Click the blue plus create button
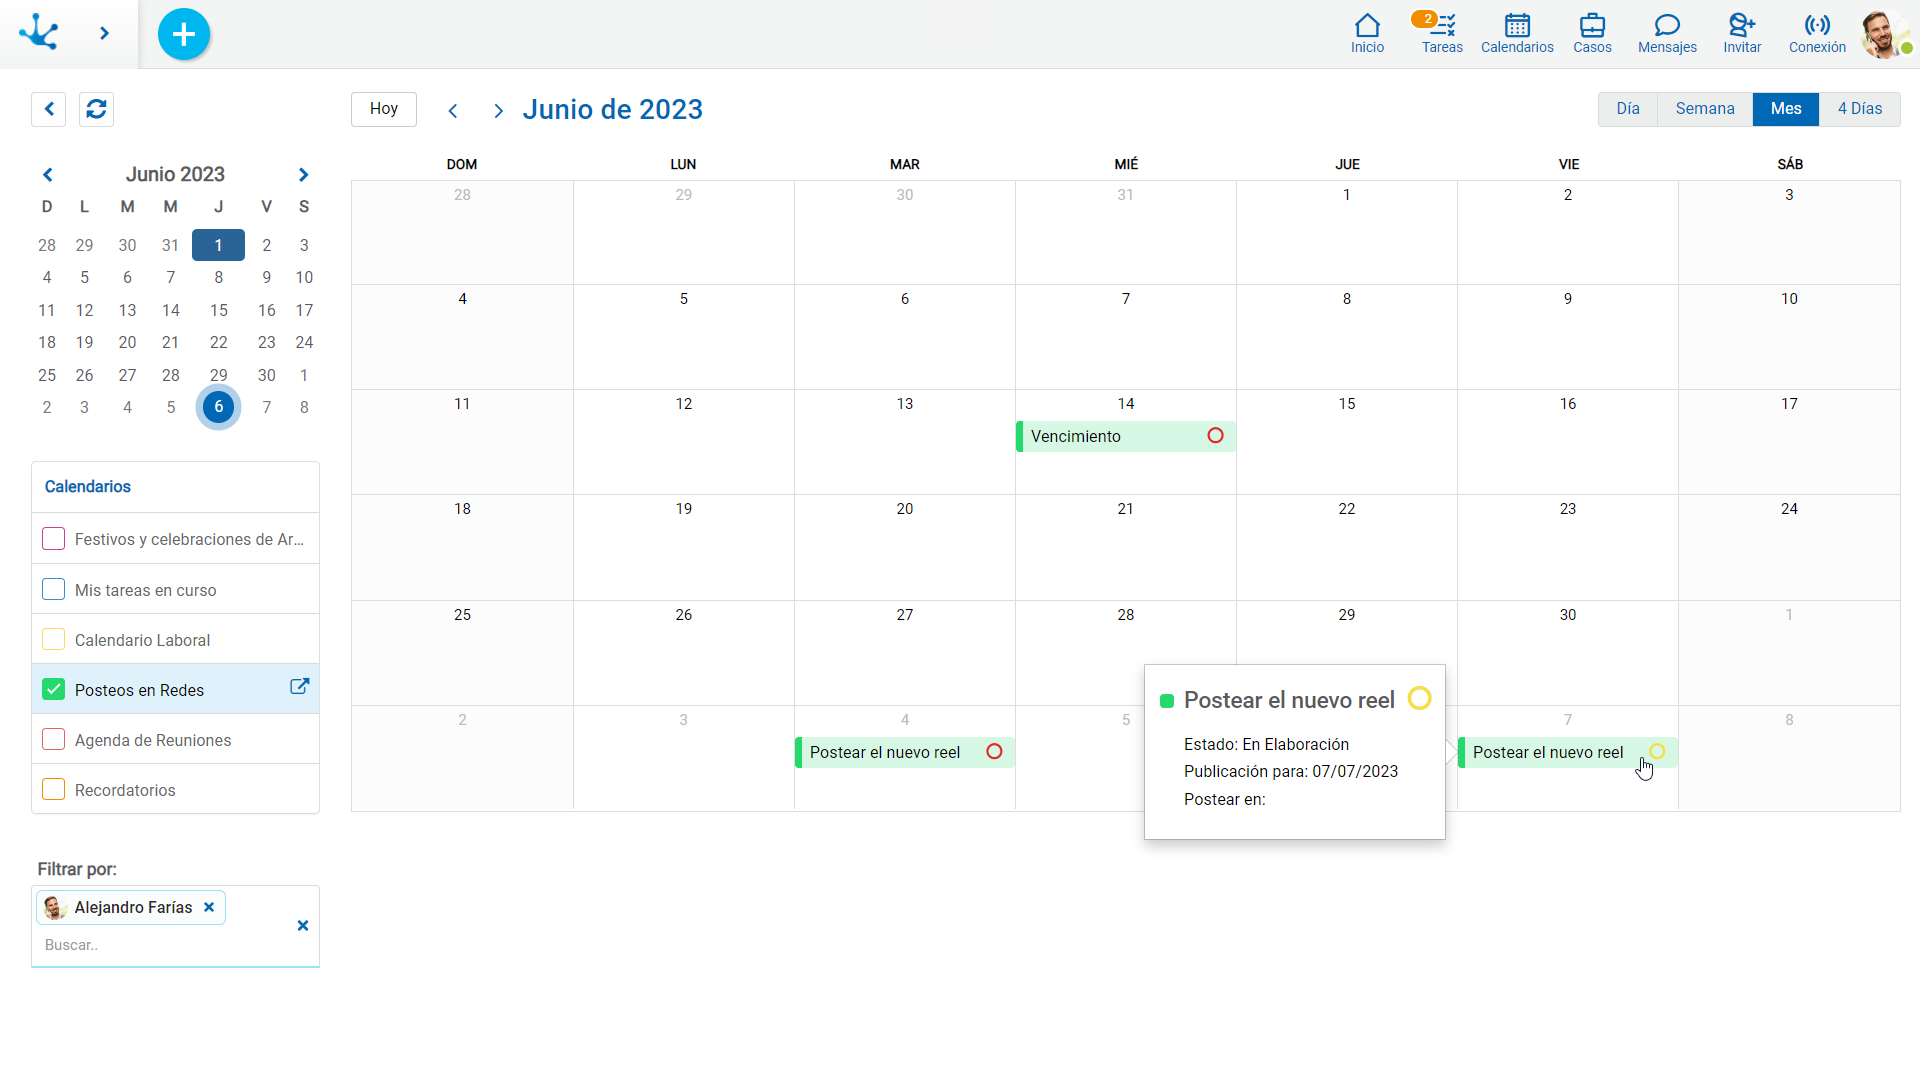The image size is (1920, 1080). click(x=184, y=34)
